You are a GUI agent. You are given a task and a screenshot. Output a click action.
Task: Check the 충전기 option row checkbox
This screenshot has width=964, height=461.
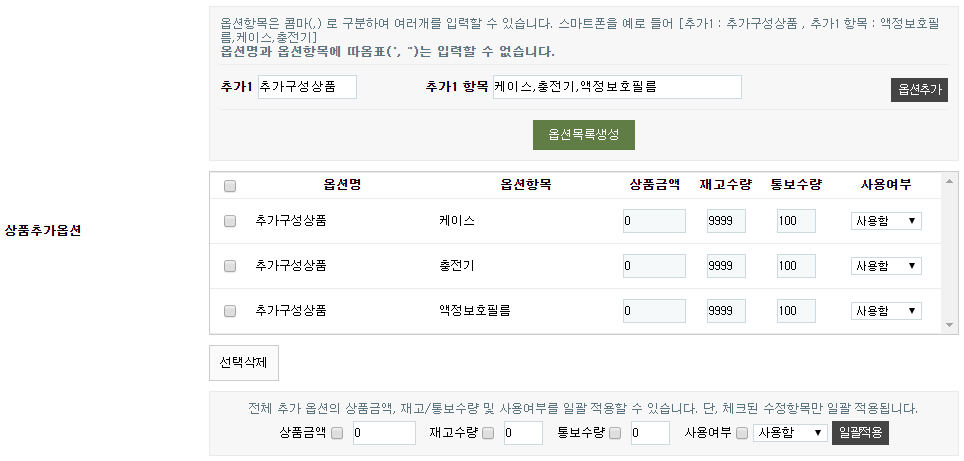[x=230, y=266]
